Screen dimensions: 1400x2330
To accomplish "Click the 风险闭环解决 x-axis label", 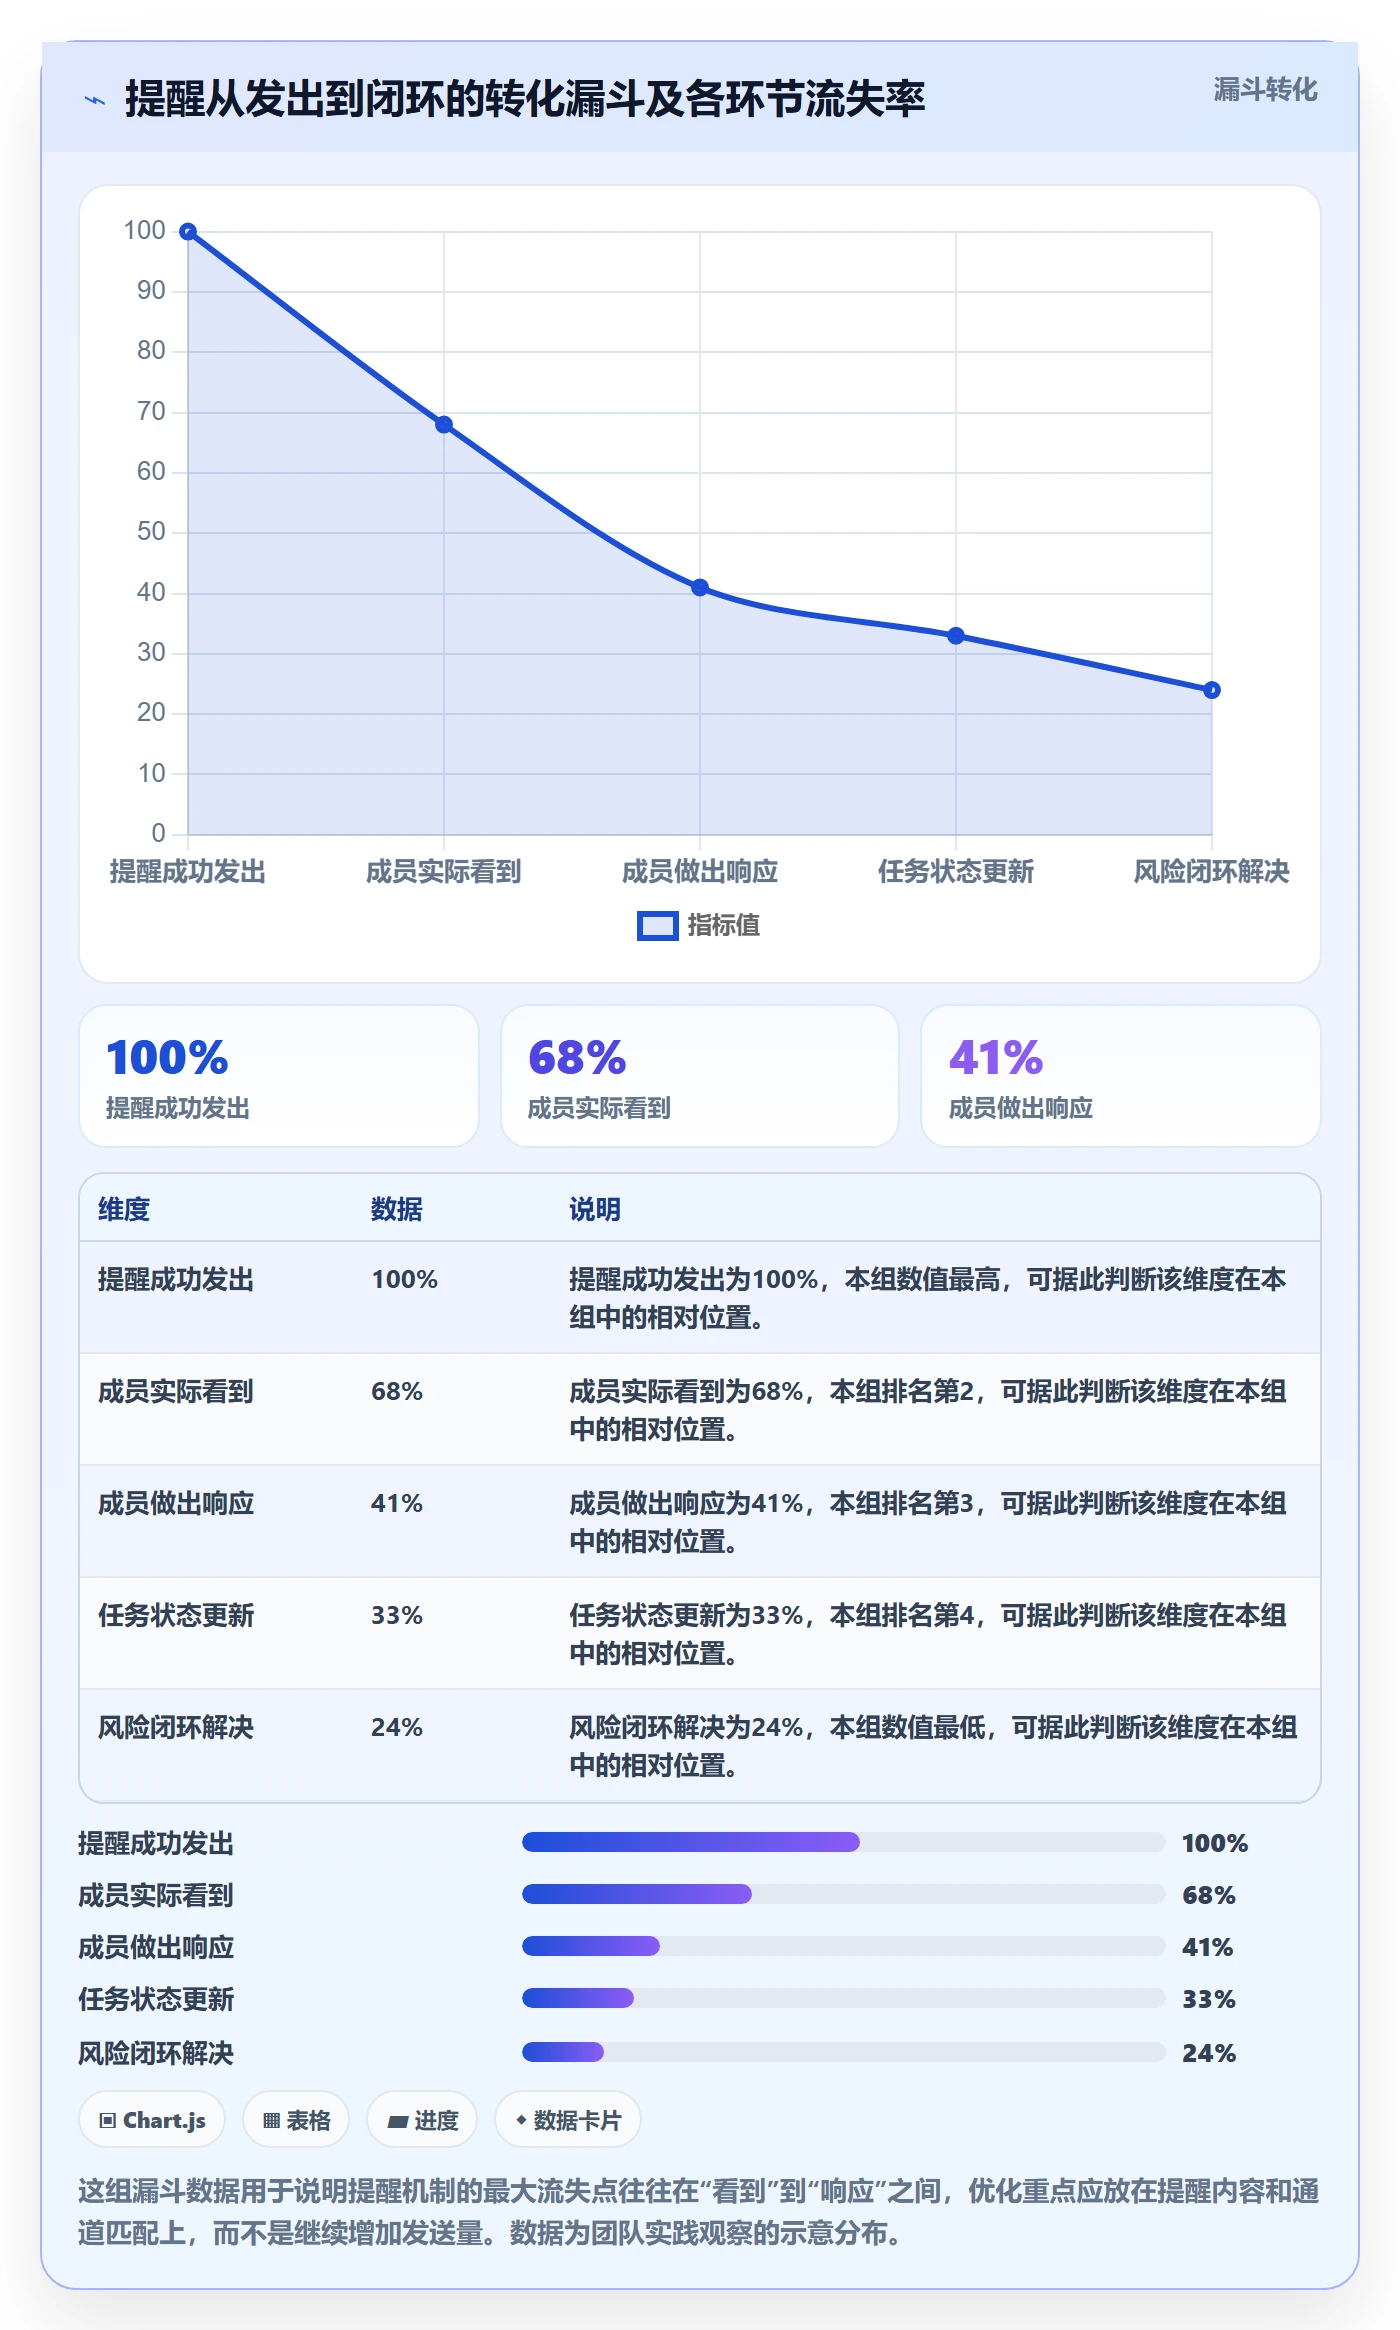I will [1212, 872].
